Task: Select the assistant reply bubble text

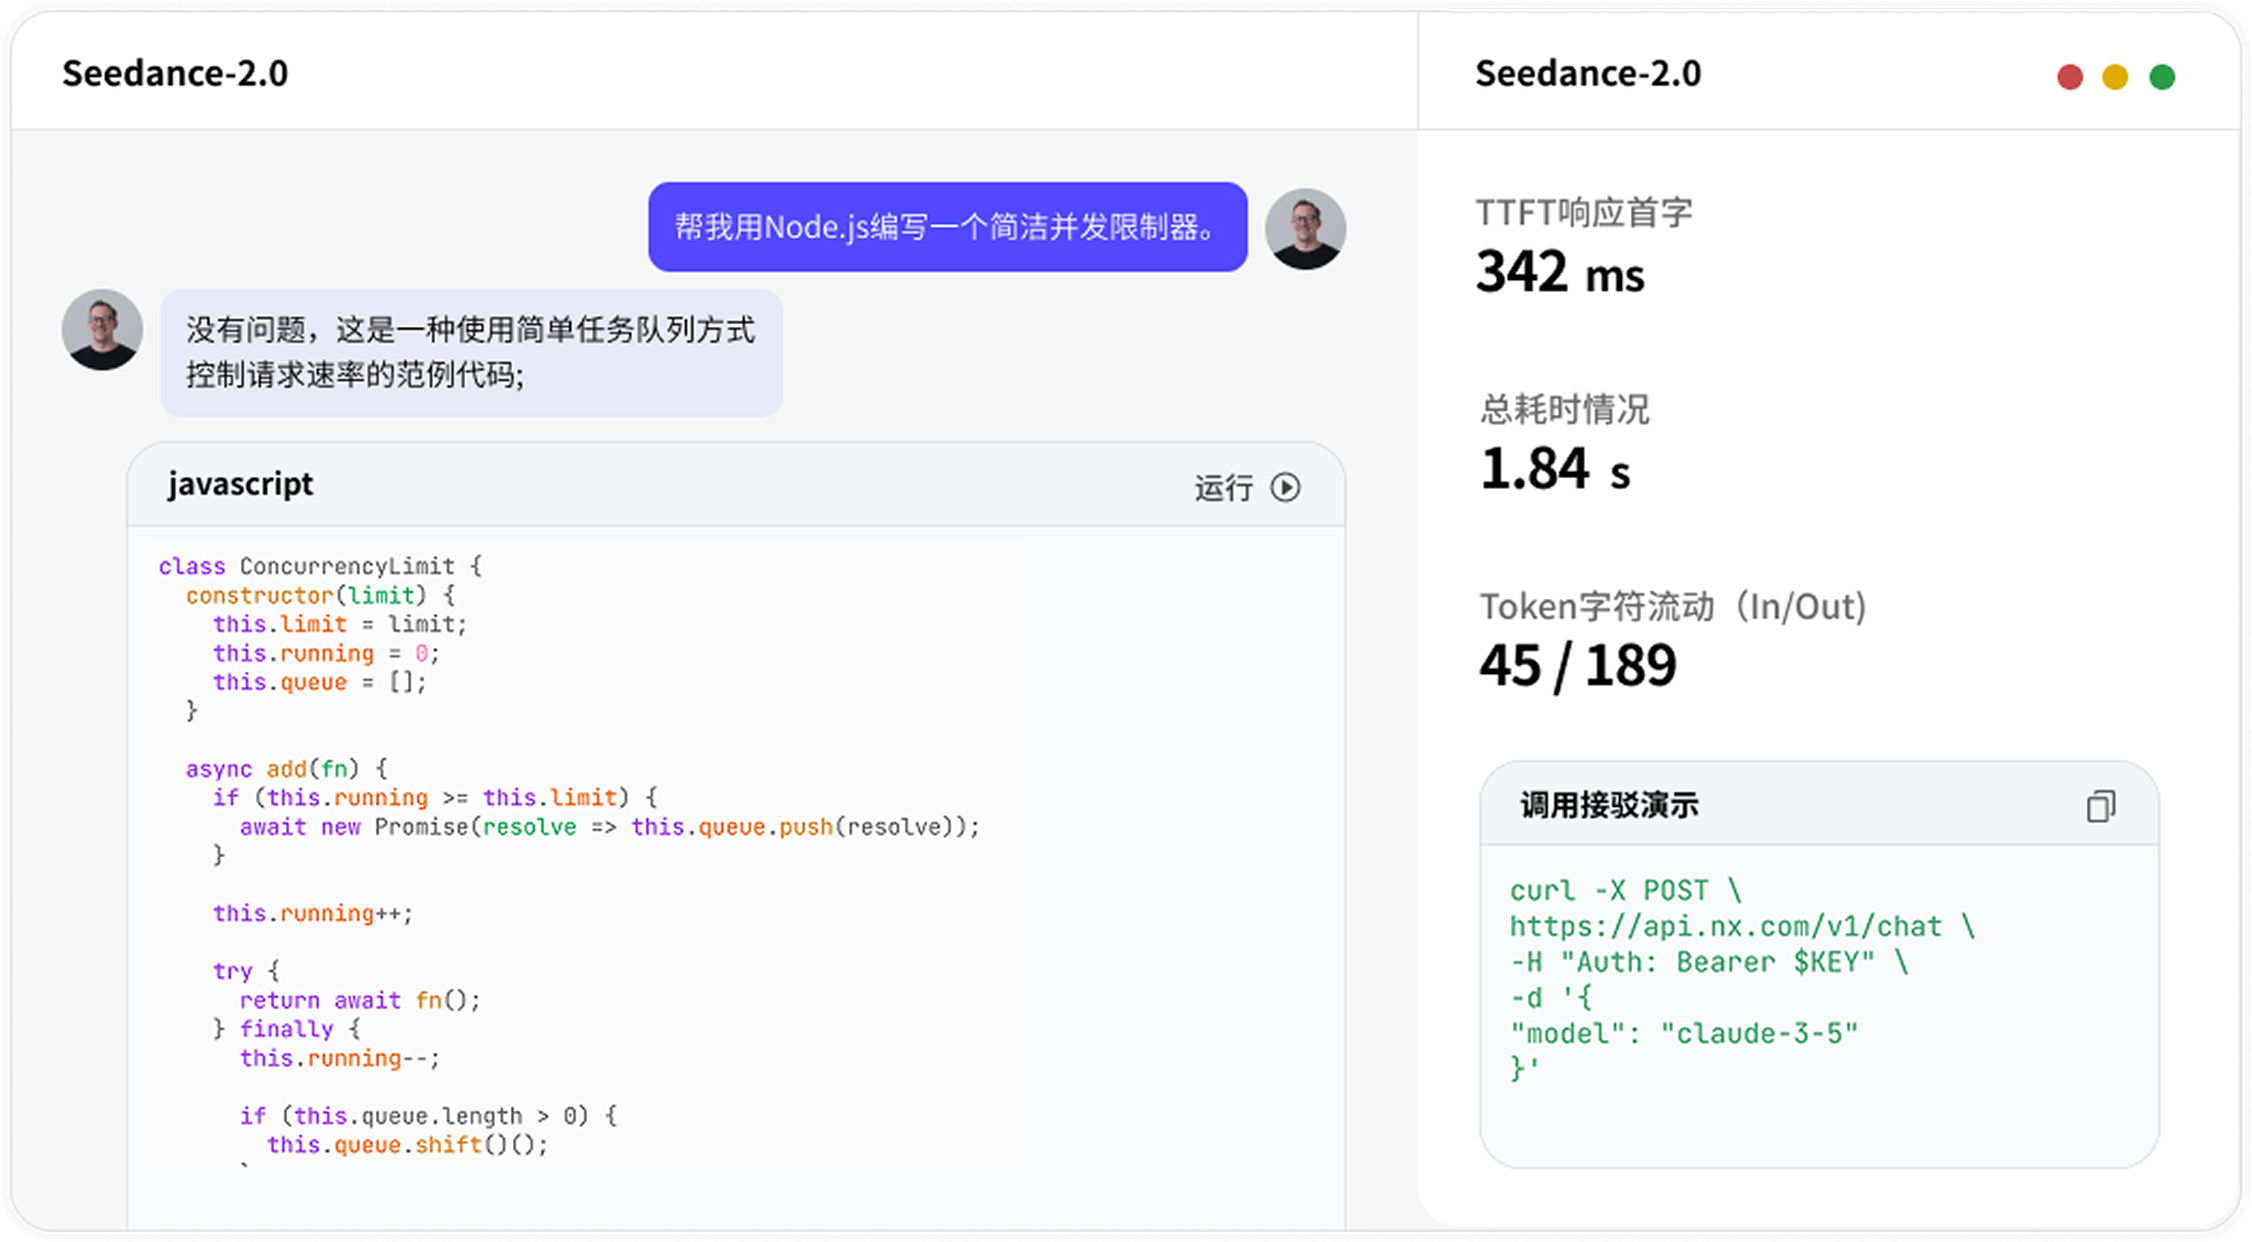Action: pyautogui.click(x=471, y=353)
